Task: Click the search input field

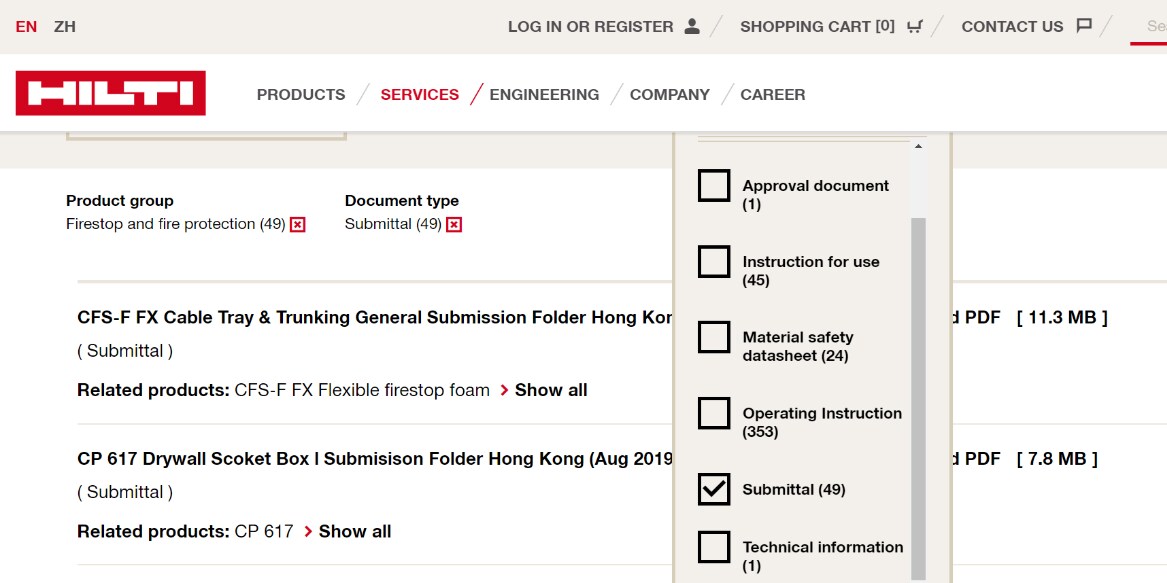Action: coord(1148,27)
